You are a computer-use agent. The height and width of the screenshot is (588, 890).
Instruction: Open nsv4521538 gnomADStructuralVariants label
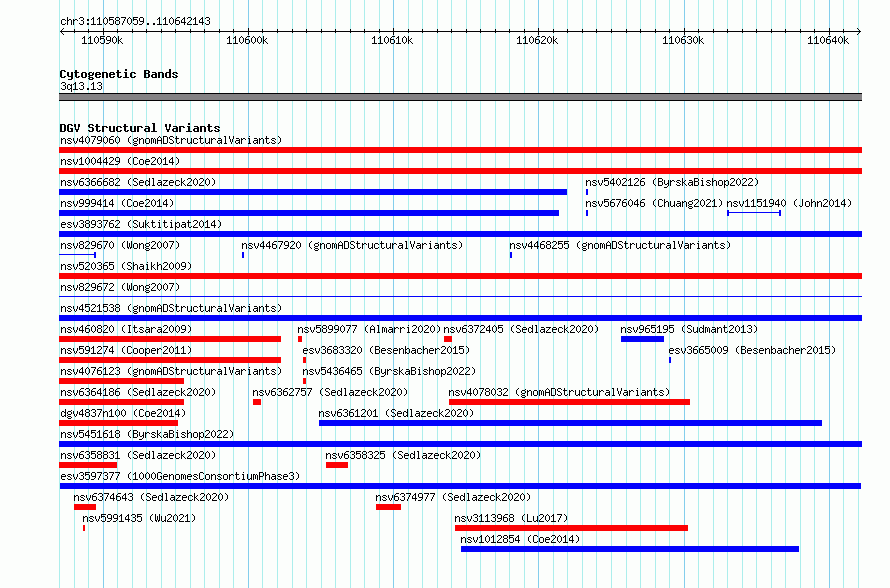tap(171, 308)
